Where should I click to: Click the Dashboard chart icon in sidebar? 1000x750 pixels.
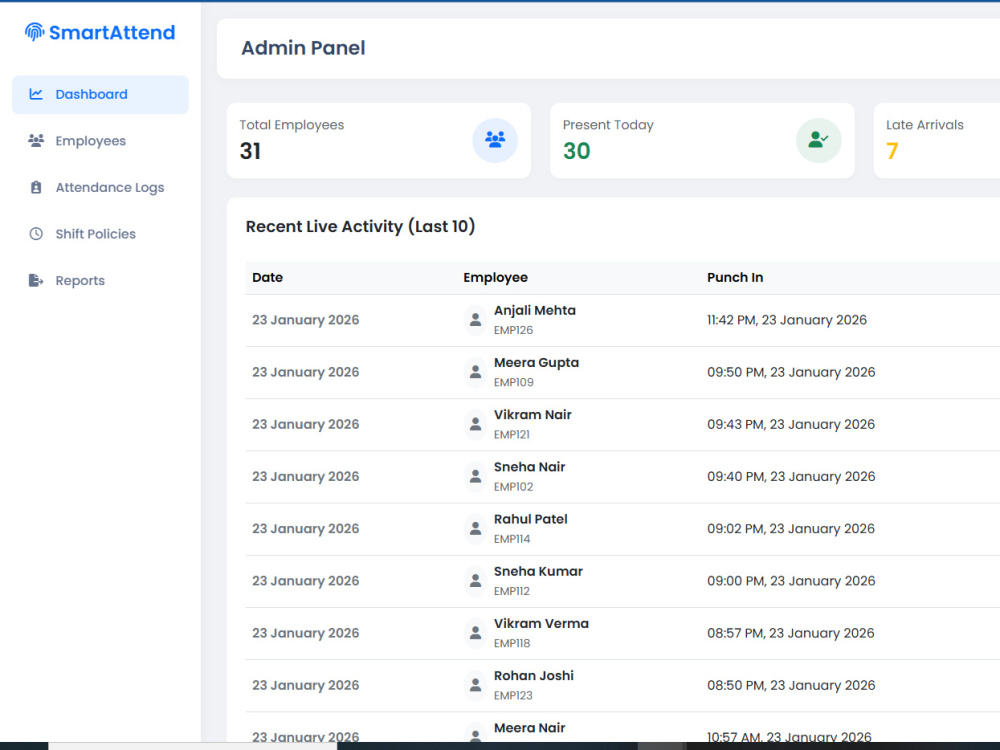click(36, 94)
